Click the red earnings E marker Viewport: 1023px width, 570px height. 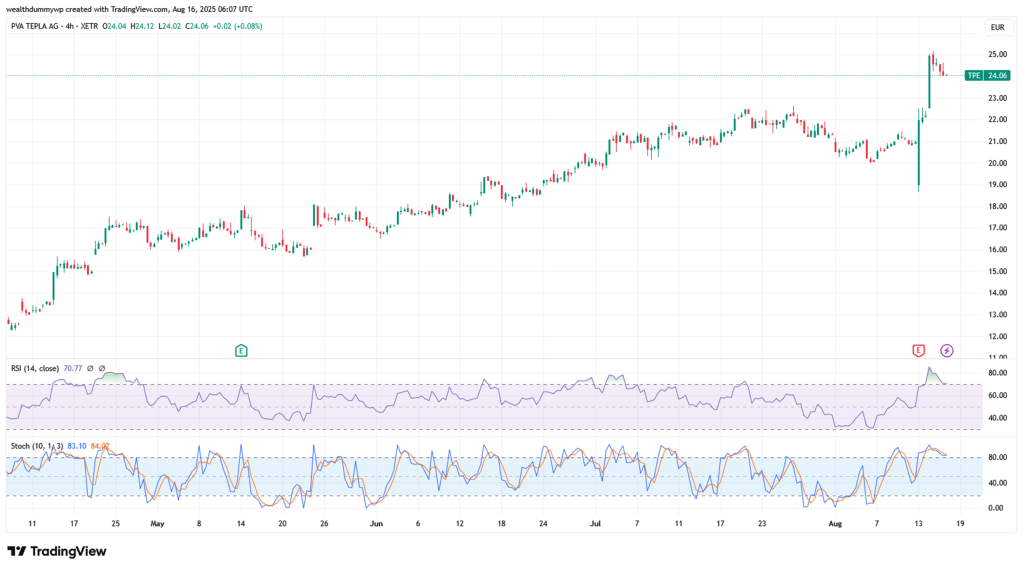click(x=918, y=351)
